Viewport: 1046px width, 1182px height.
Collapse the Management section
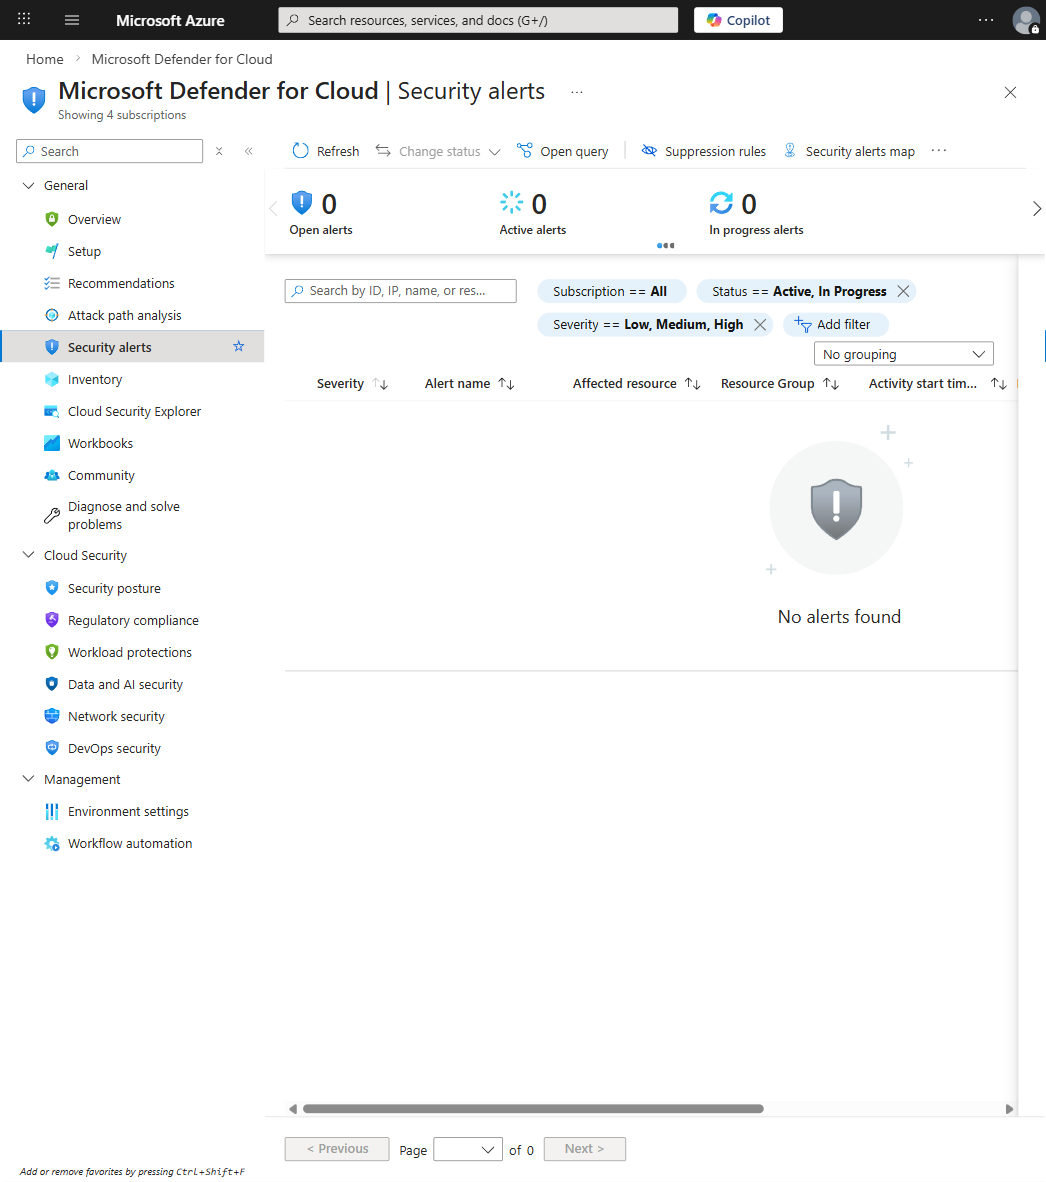coord(29,779)
